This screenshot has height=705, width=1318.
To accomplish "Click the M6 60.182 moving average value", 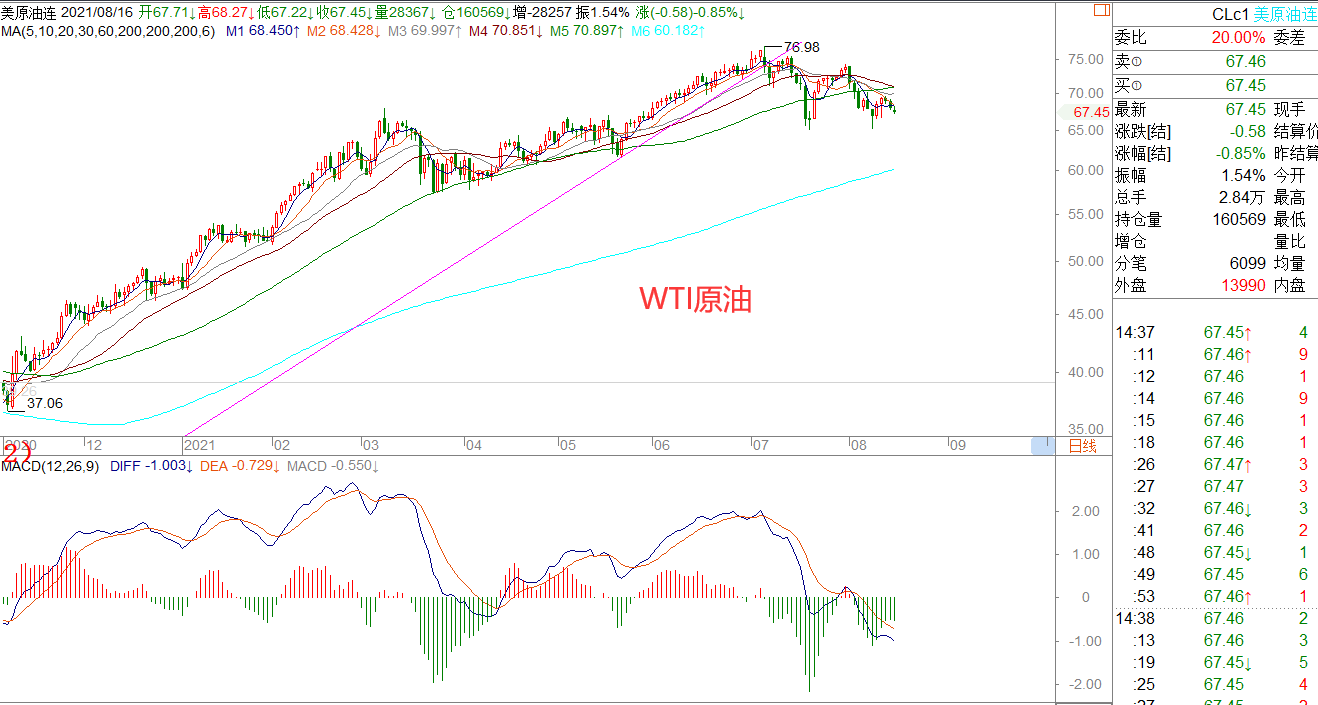I will click(670, 31).
